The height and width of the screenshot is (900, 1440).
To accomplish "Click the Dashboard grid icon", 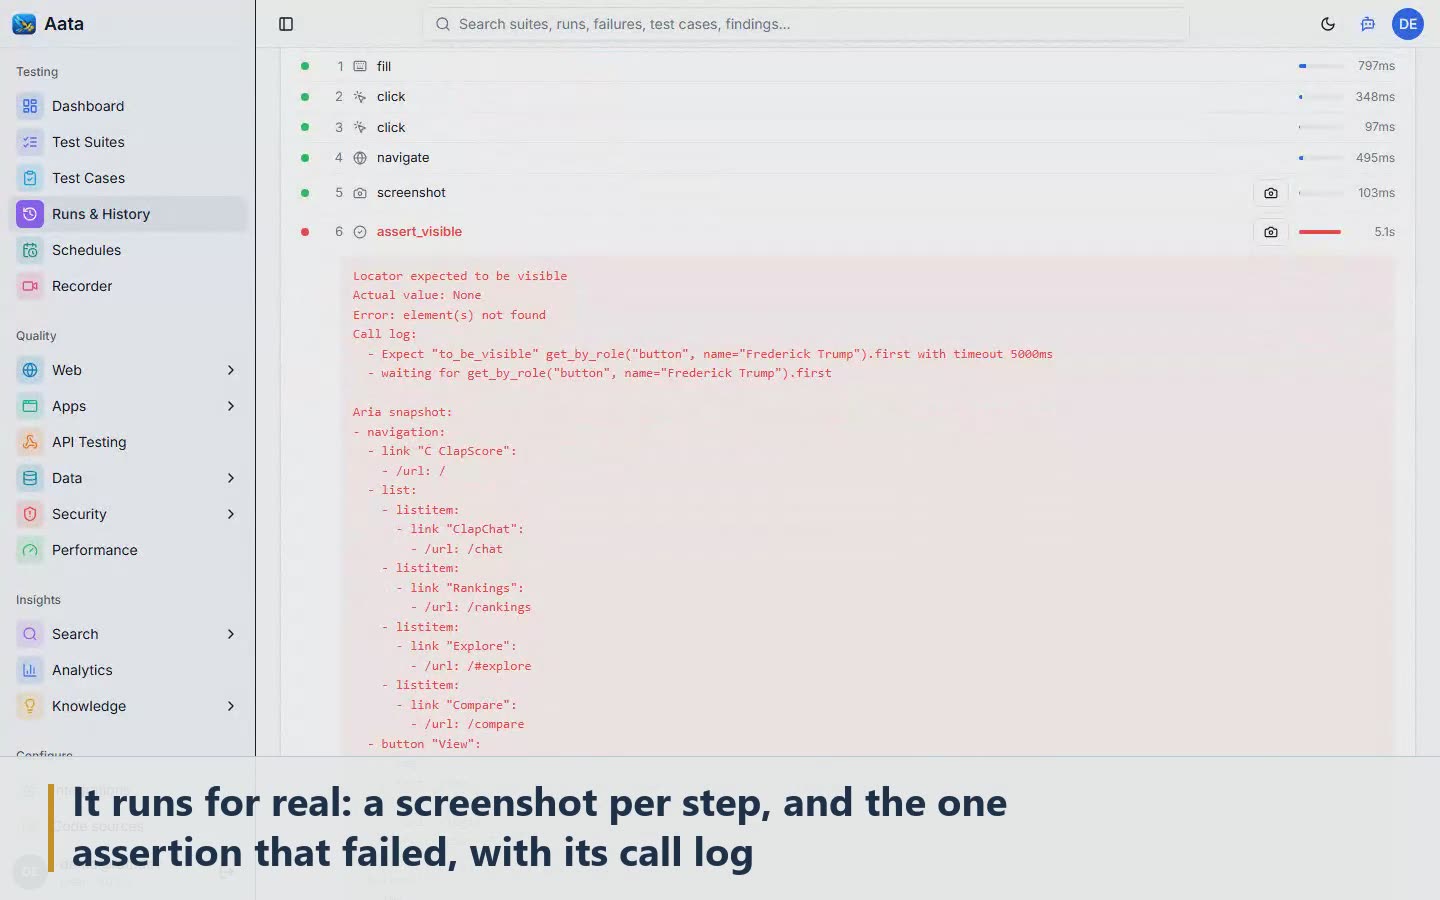I will (x=30, y=106).
